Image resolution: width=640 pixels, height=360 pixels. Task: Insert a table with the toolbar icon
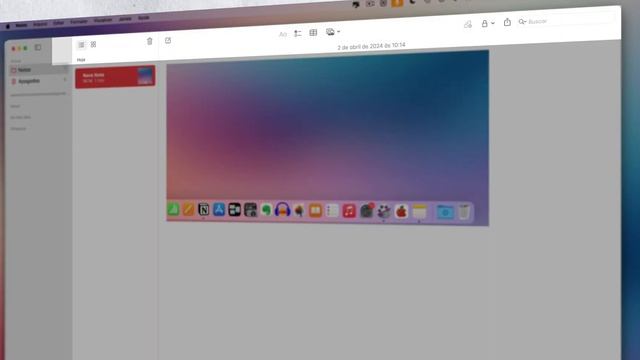click(x=313, y=33)
